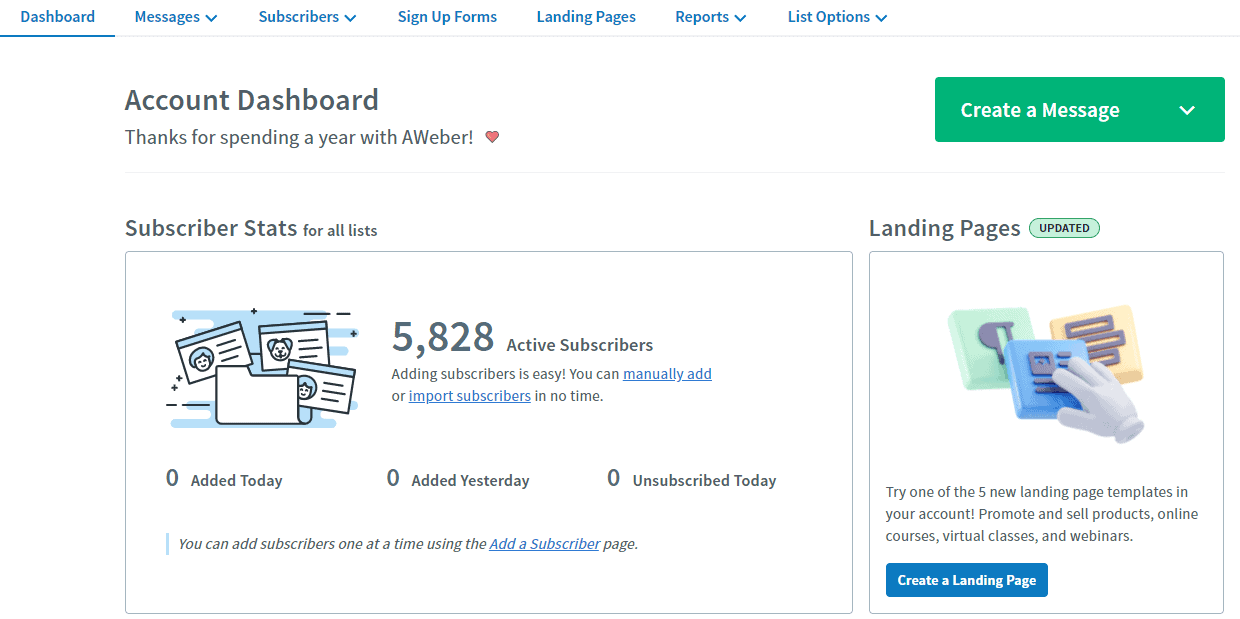Click the Added Today stat

[x=224, y=479]
